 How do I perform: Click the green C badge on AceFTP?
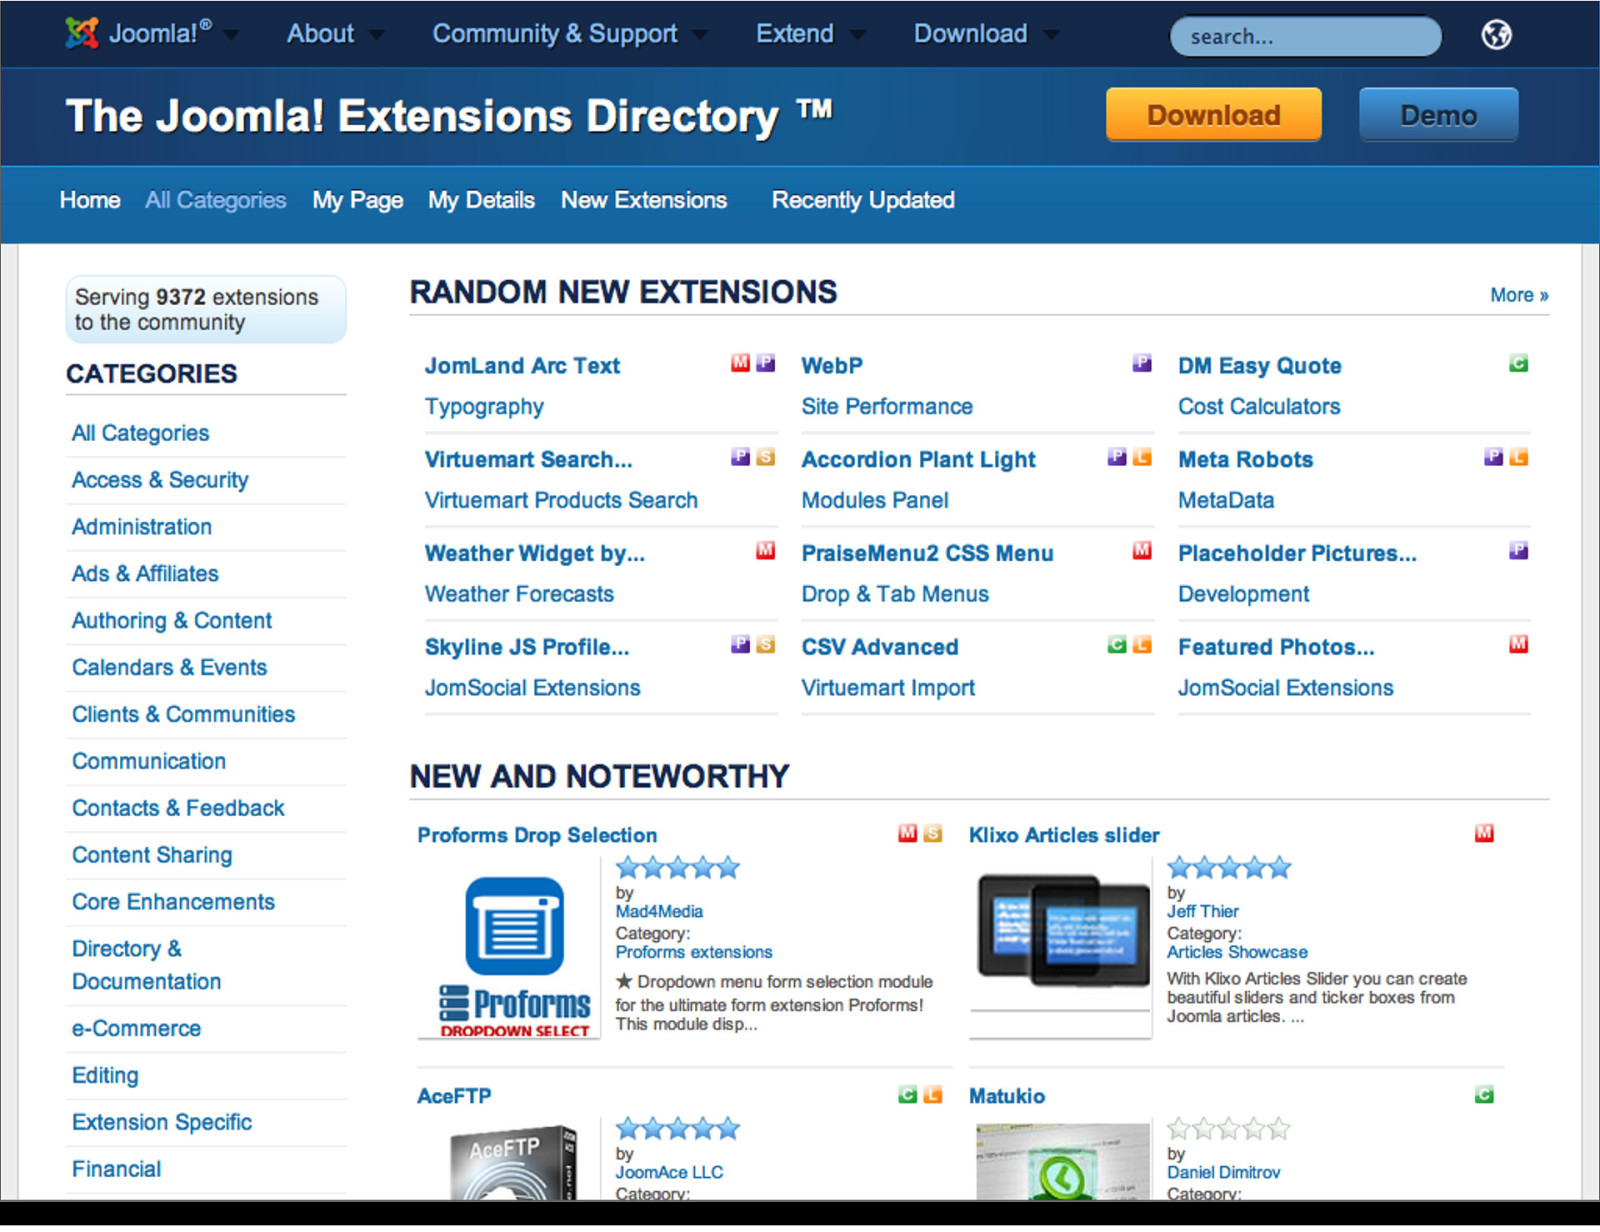point(907,1094)
